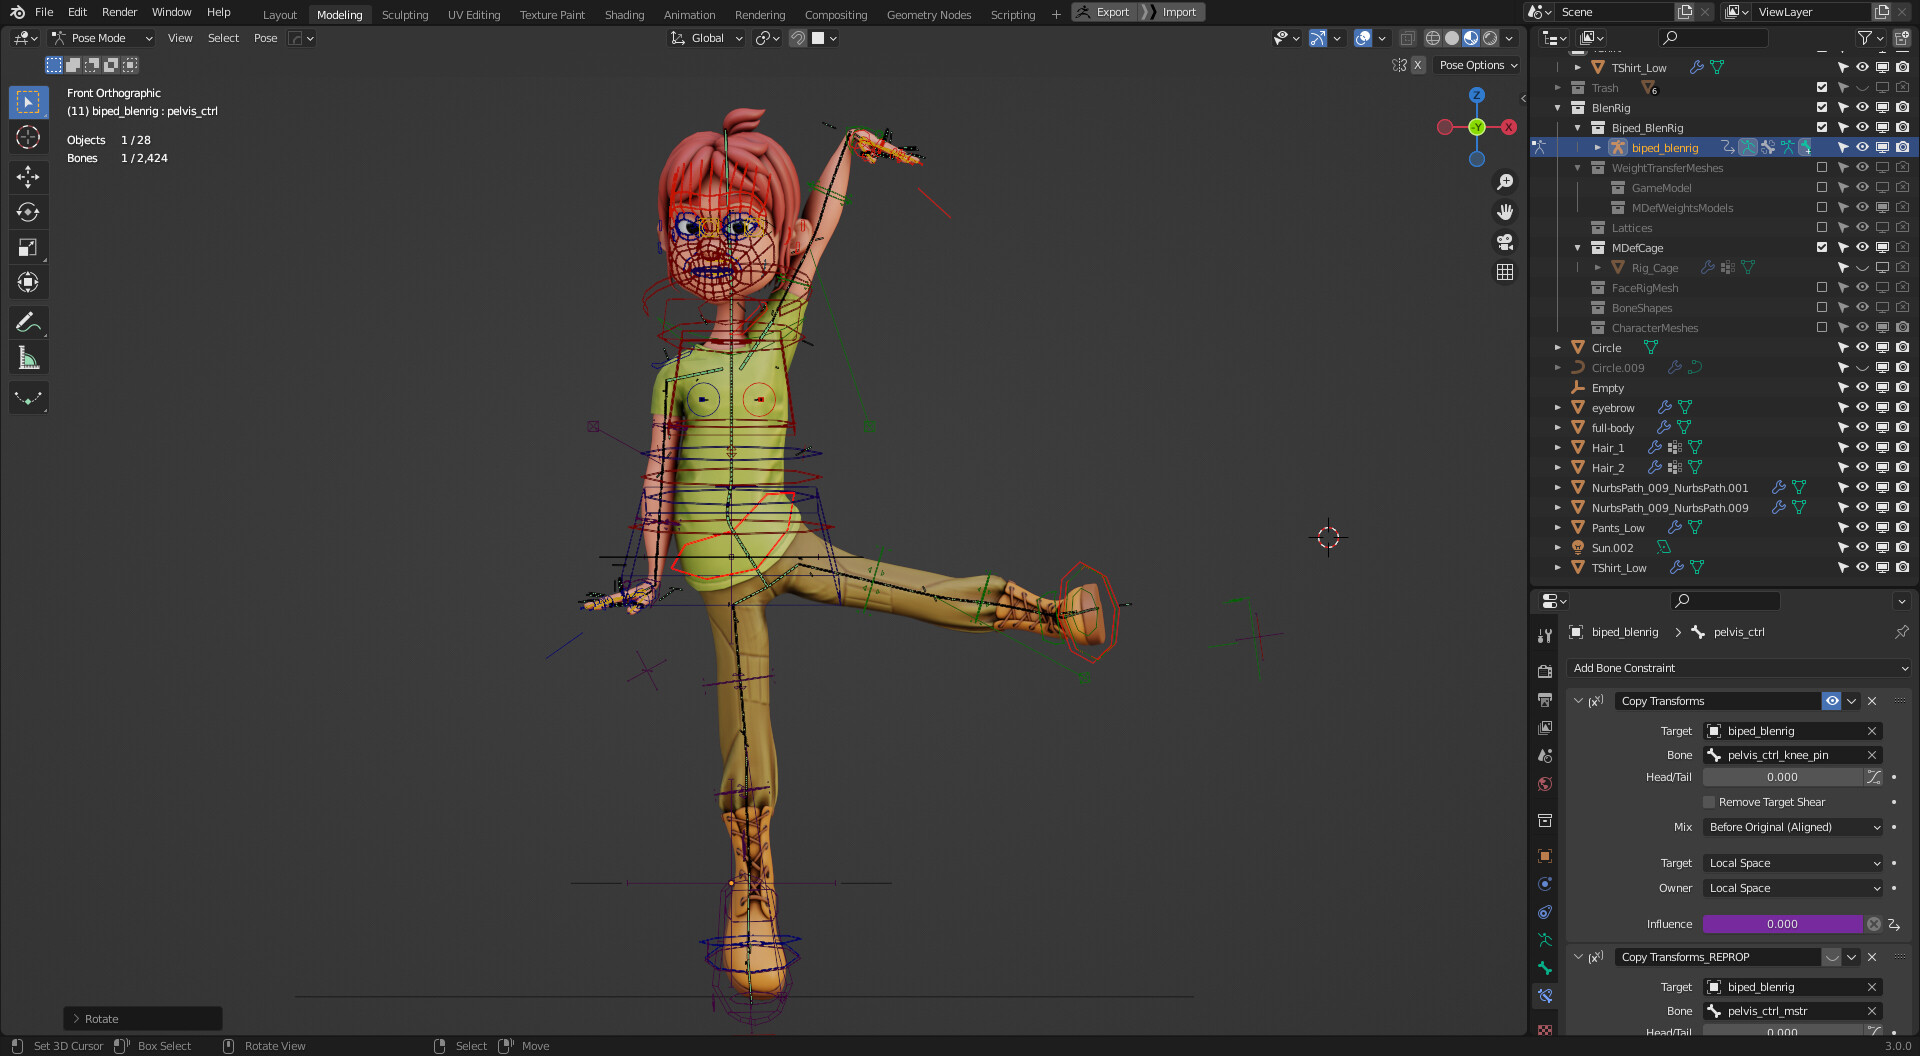
Task: Pick the Measure tool
Action: tap(28, 357)
